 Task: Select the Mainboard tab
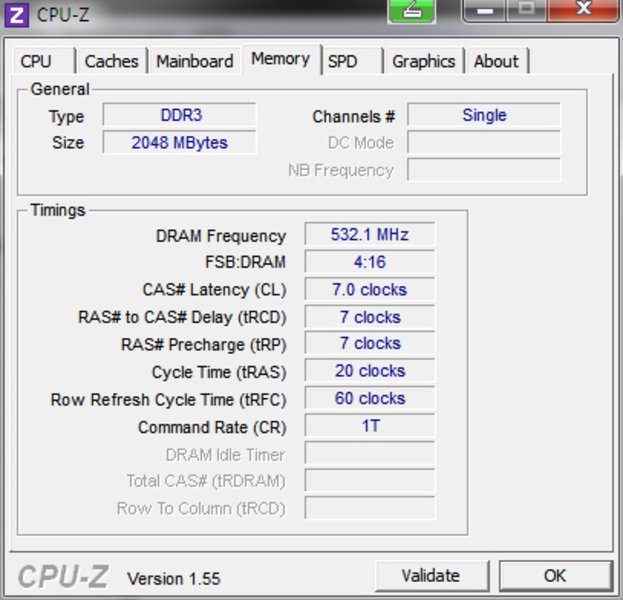coord(195,61)
